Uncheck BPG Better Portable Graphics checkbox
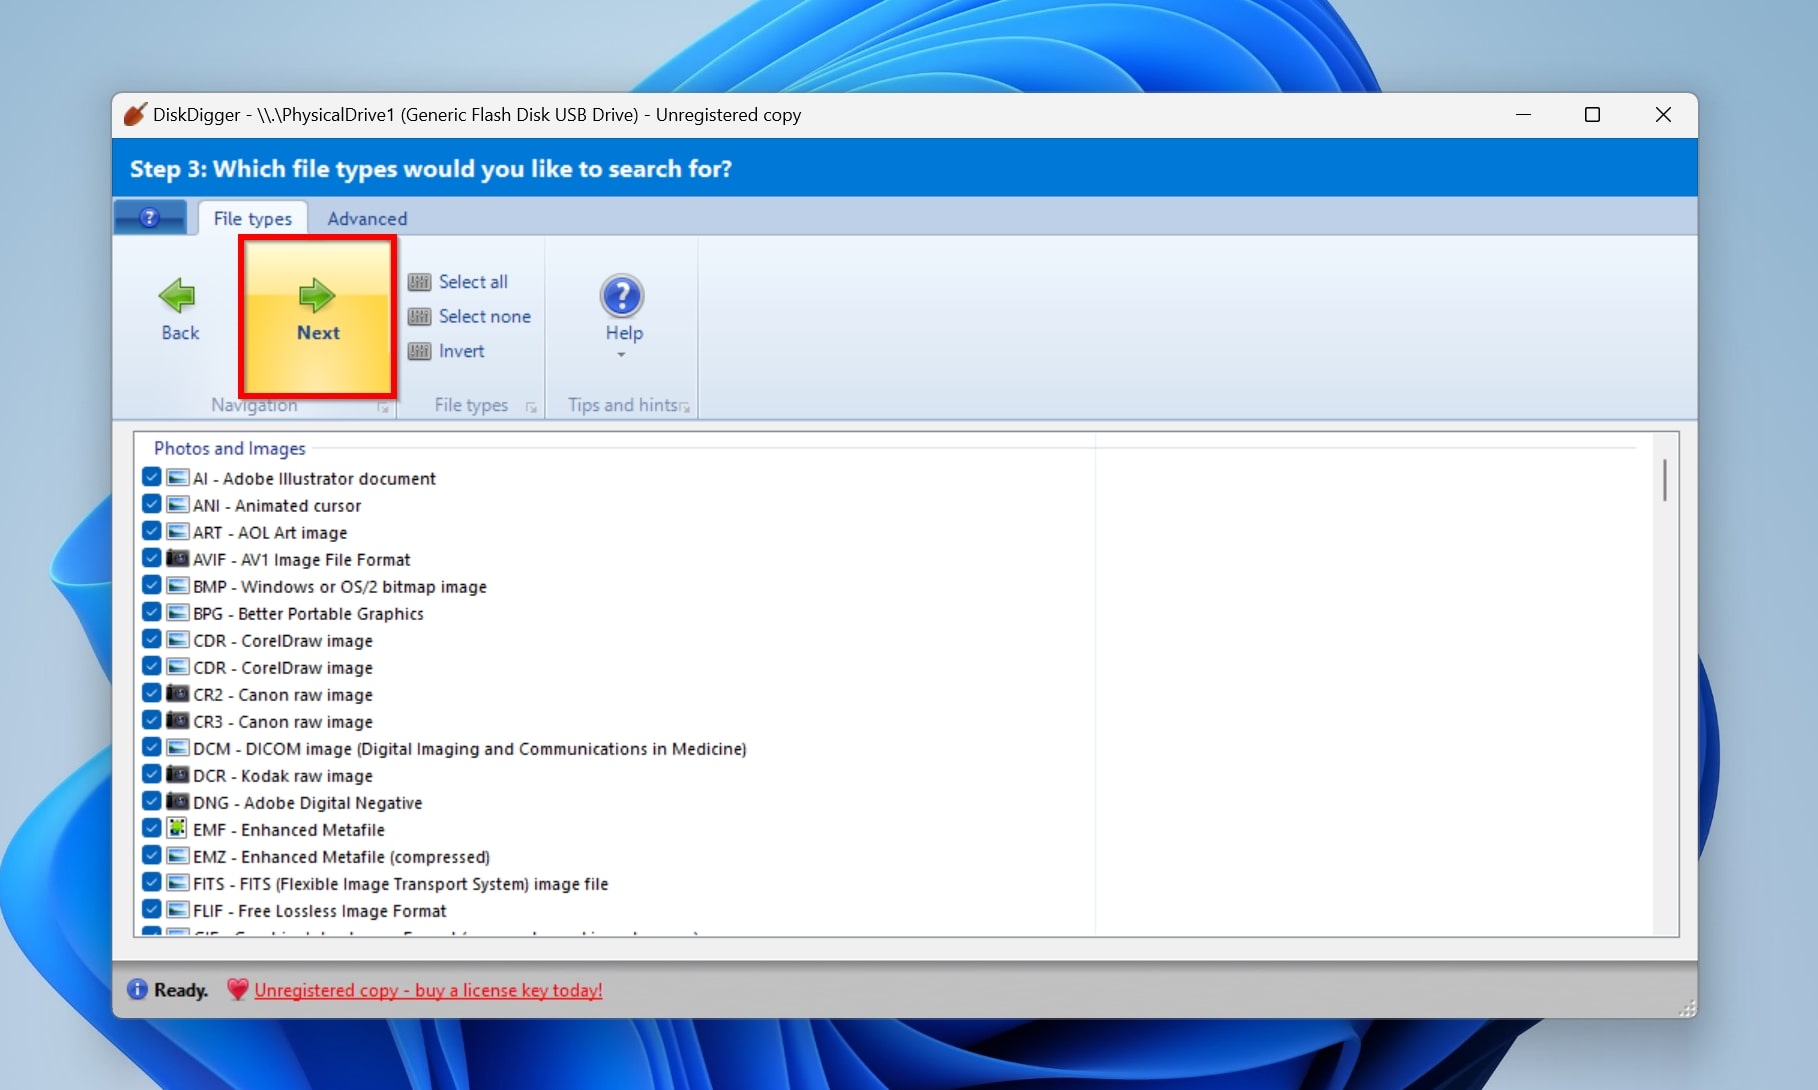This screenshot has height=1090, width=1818. pos(152,612)
